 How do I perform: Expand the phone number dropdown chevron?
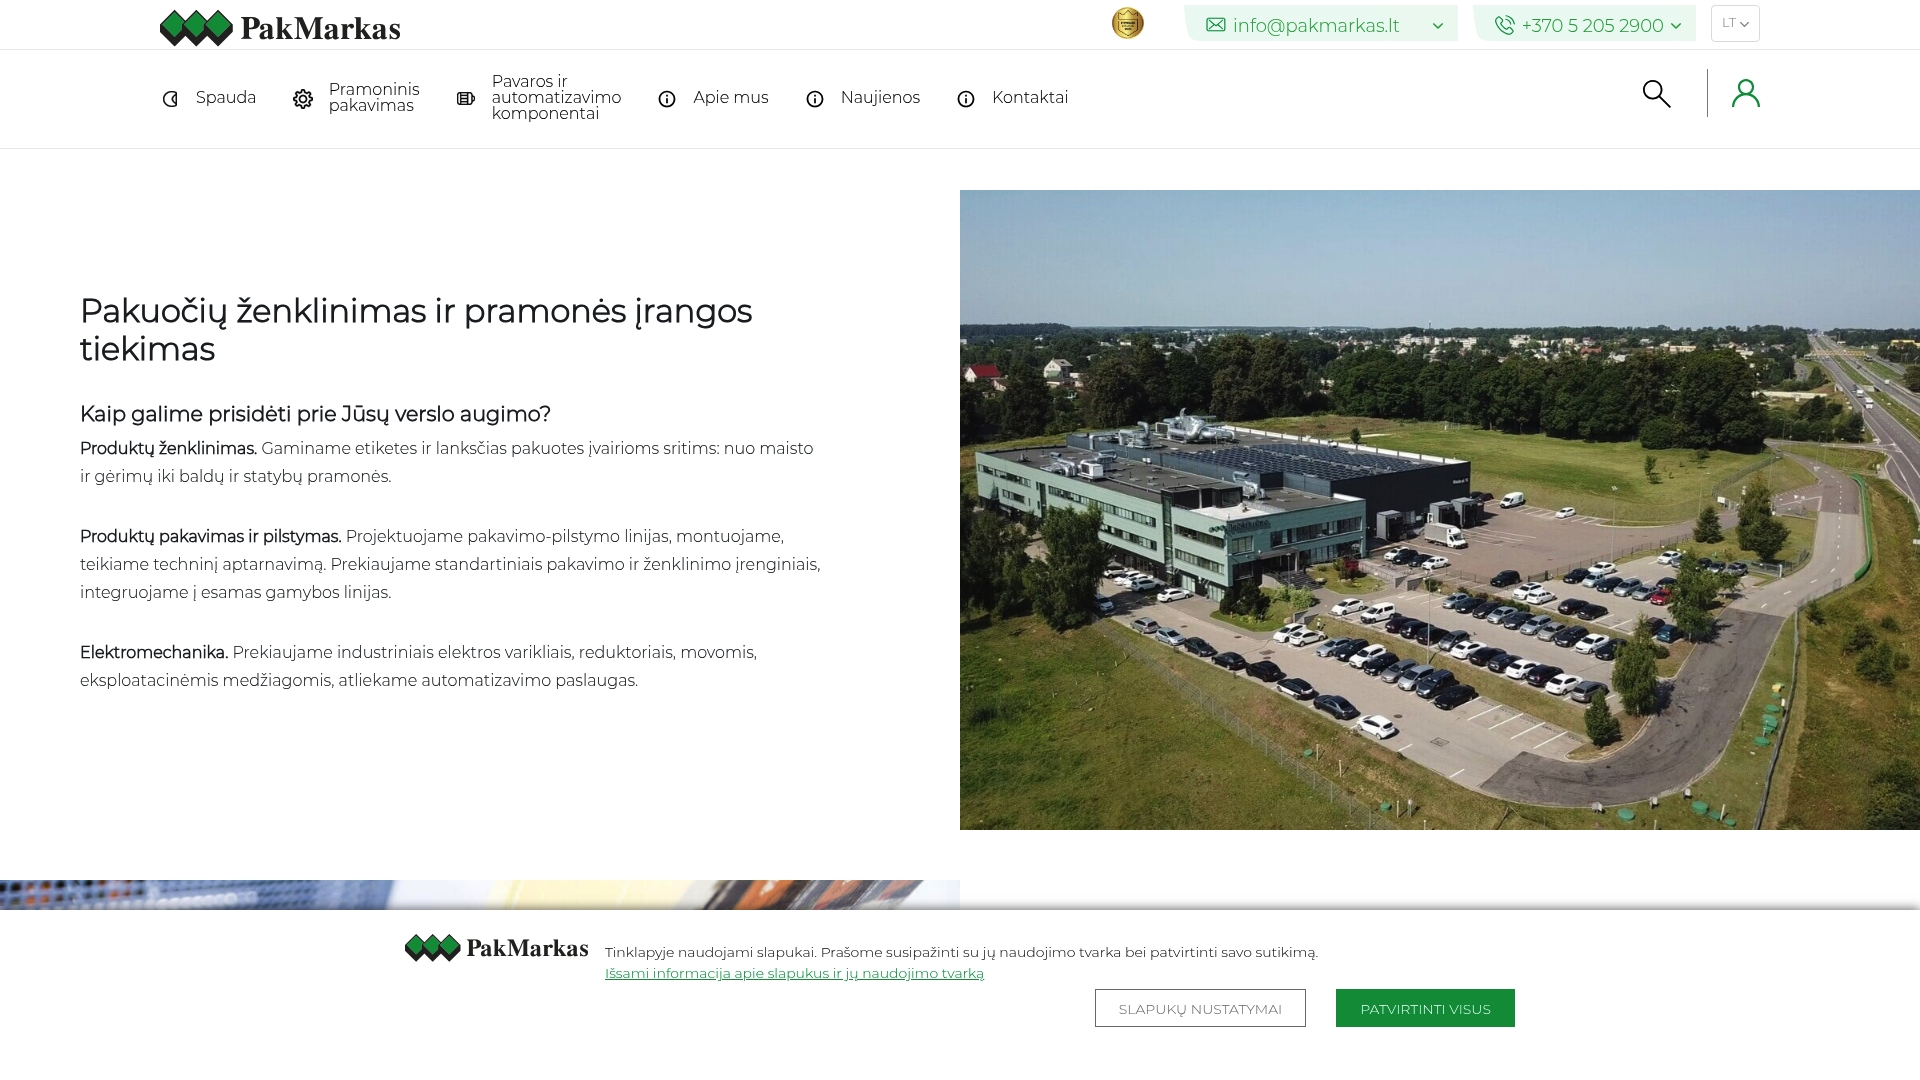1676,25
